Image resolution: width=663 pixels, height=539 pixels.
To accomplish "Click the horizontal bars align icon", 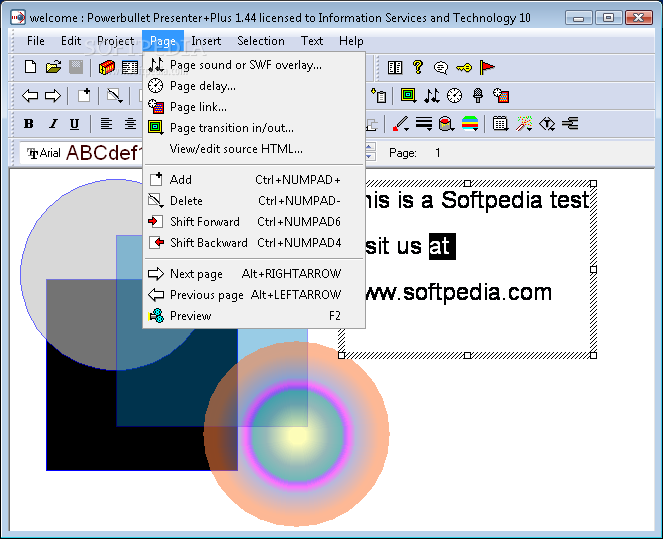I will pyautogui.click(x=570, y=123).
